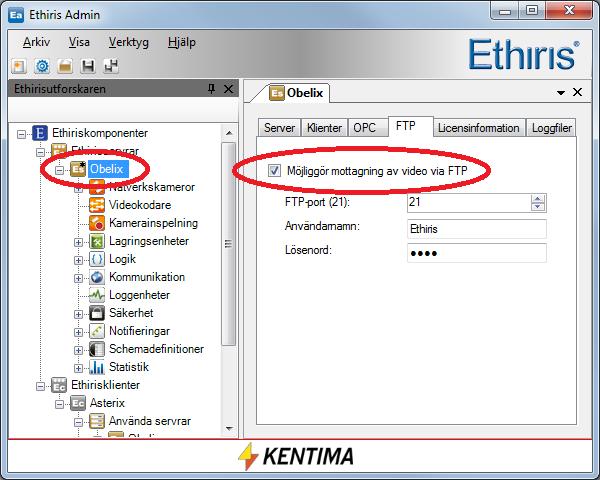The width and height of the screenshot is (600, 480).
Task: Collapse the Obelix server node
Action: pos(59,170)
